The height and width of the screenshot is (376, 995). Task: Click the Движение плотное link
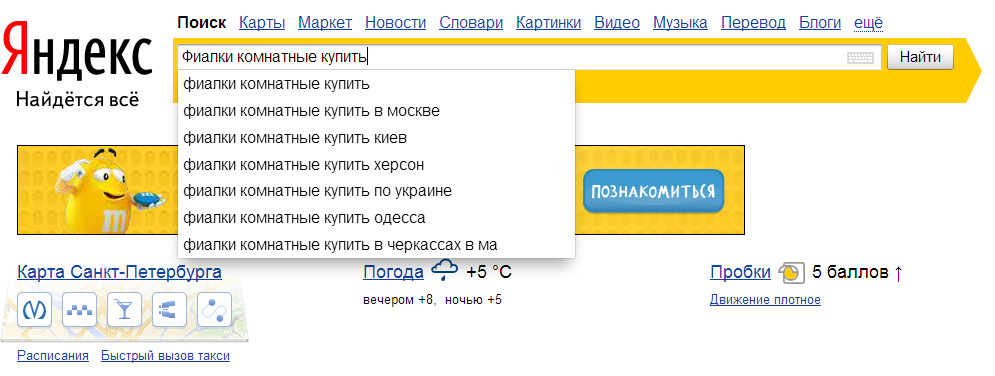765,300
